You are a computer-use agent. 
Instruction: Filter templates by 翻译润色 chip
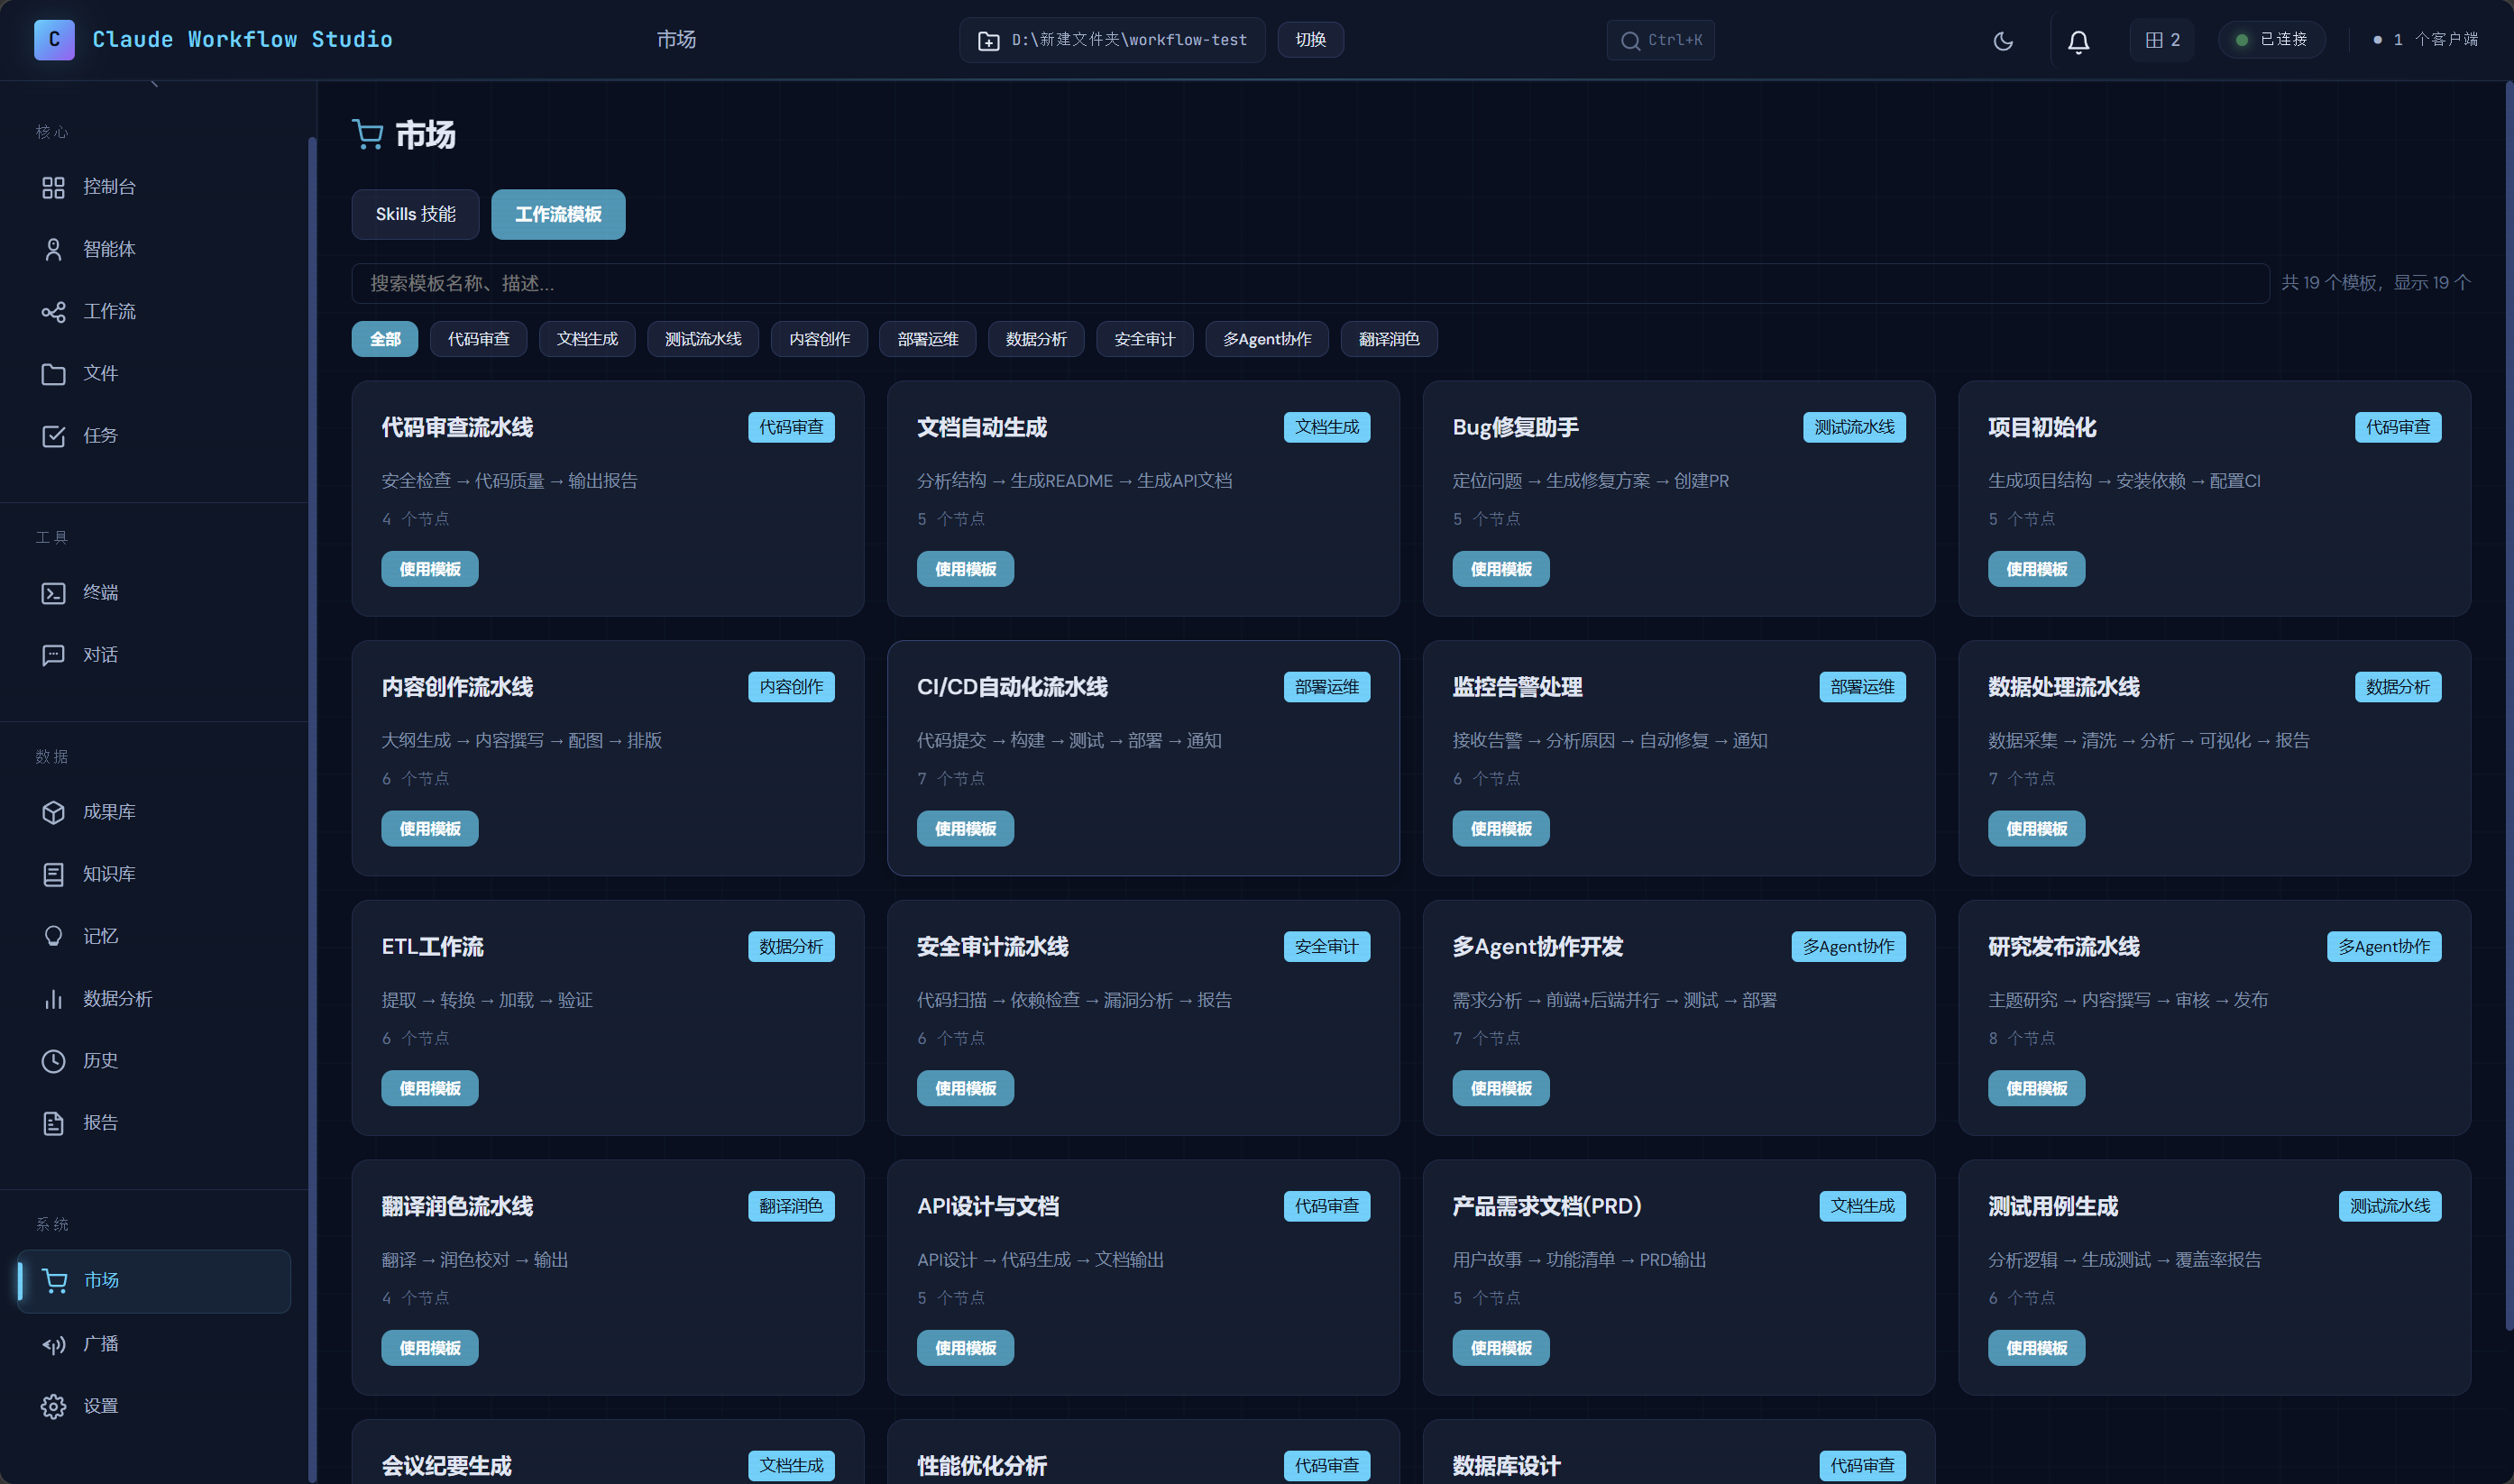point(1388,339)
